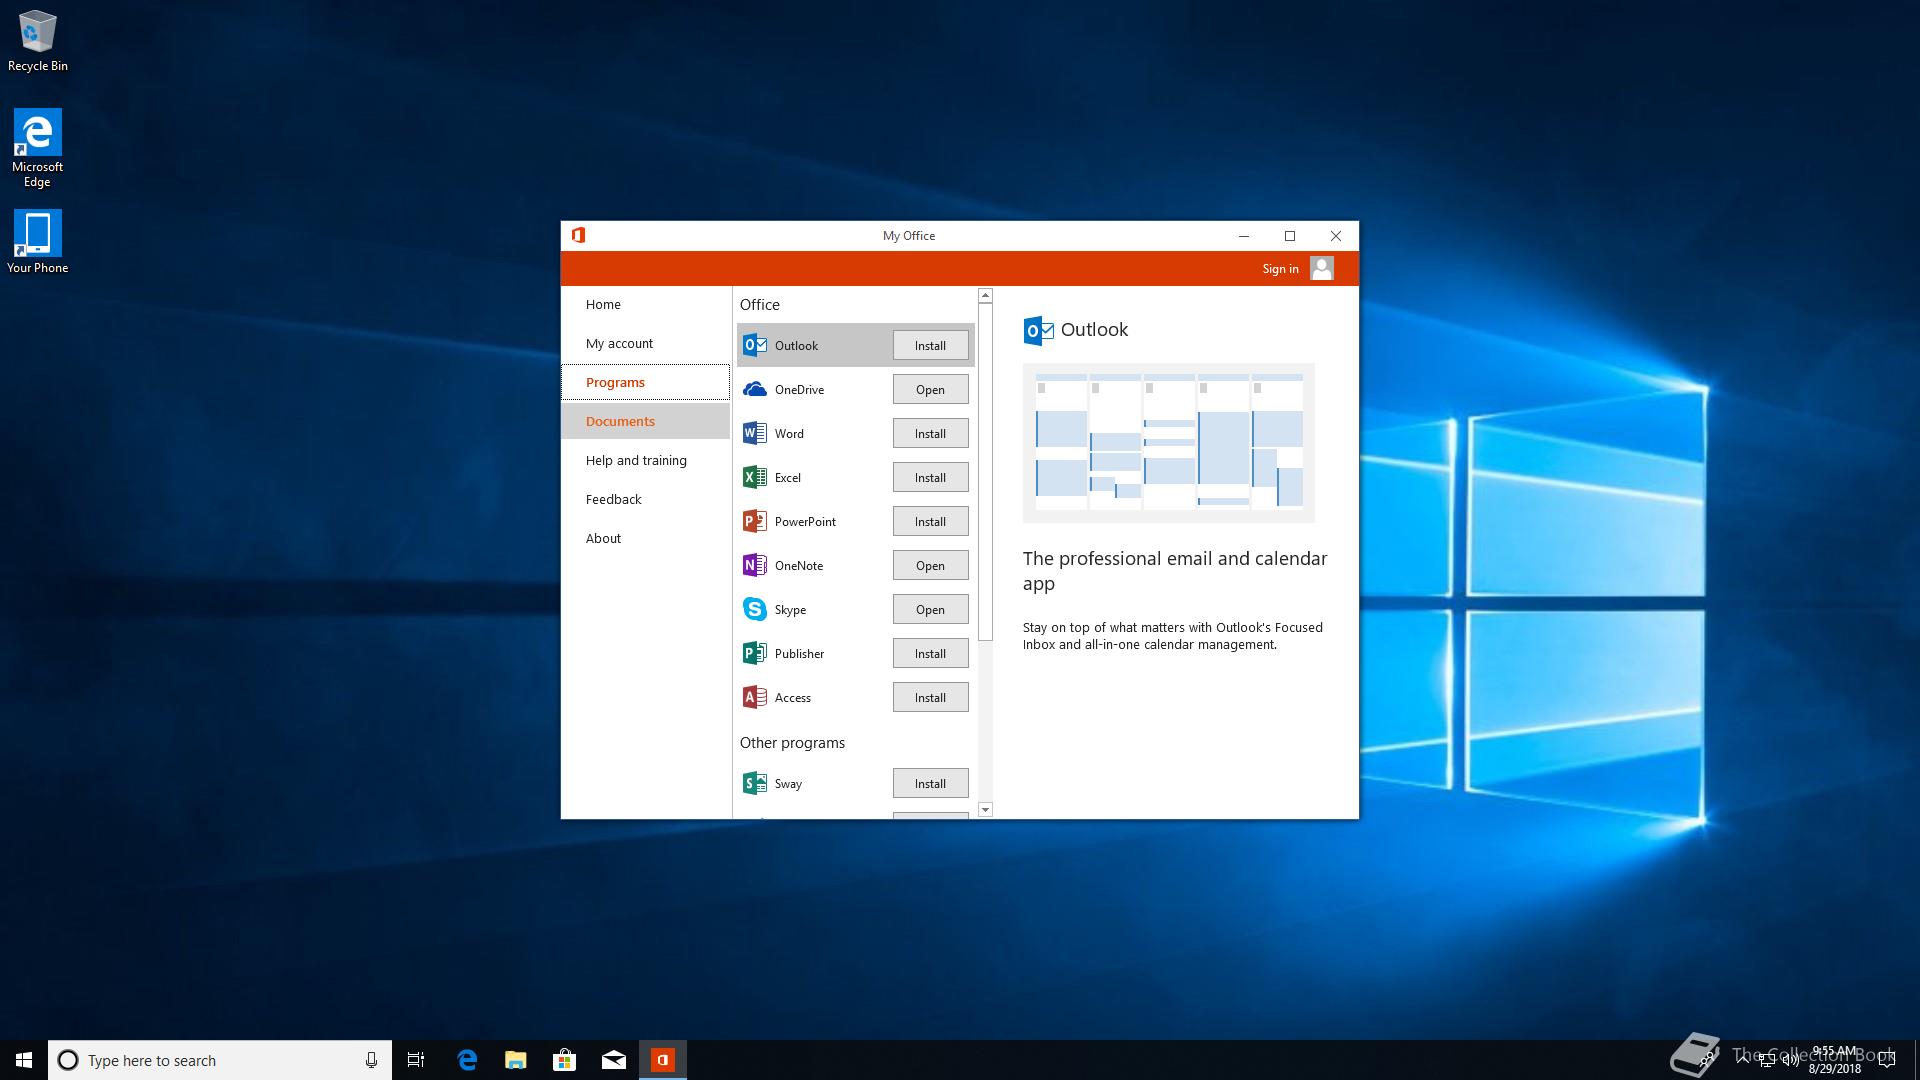Open OneNote with its Open button
The image size is (1920, 1080).
[930, 565]
